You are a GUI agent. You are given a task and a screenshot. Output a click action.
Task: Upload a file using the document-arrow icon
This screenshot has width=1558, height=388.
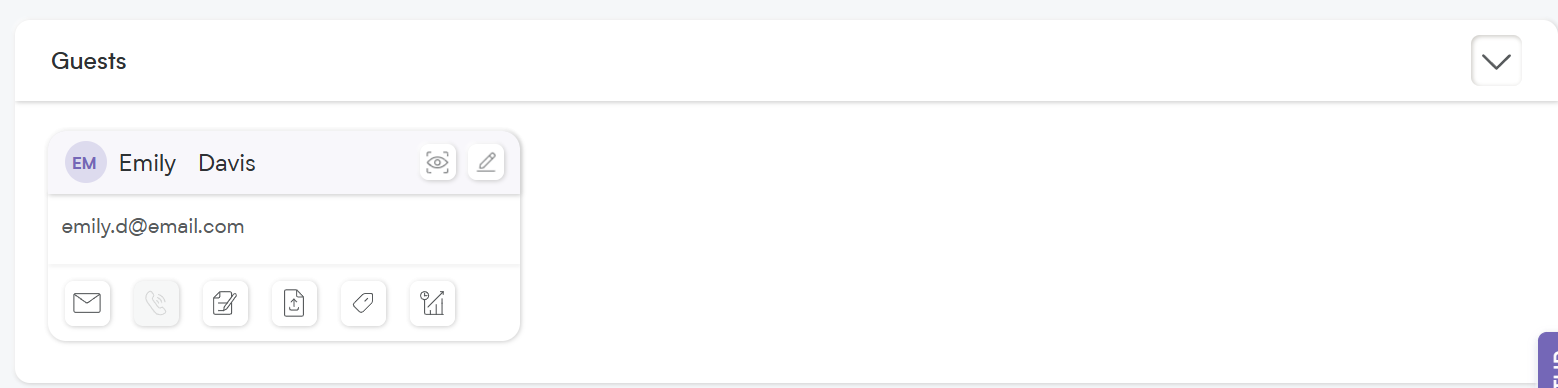(x=294, y=303)
